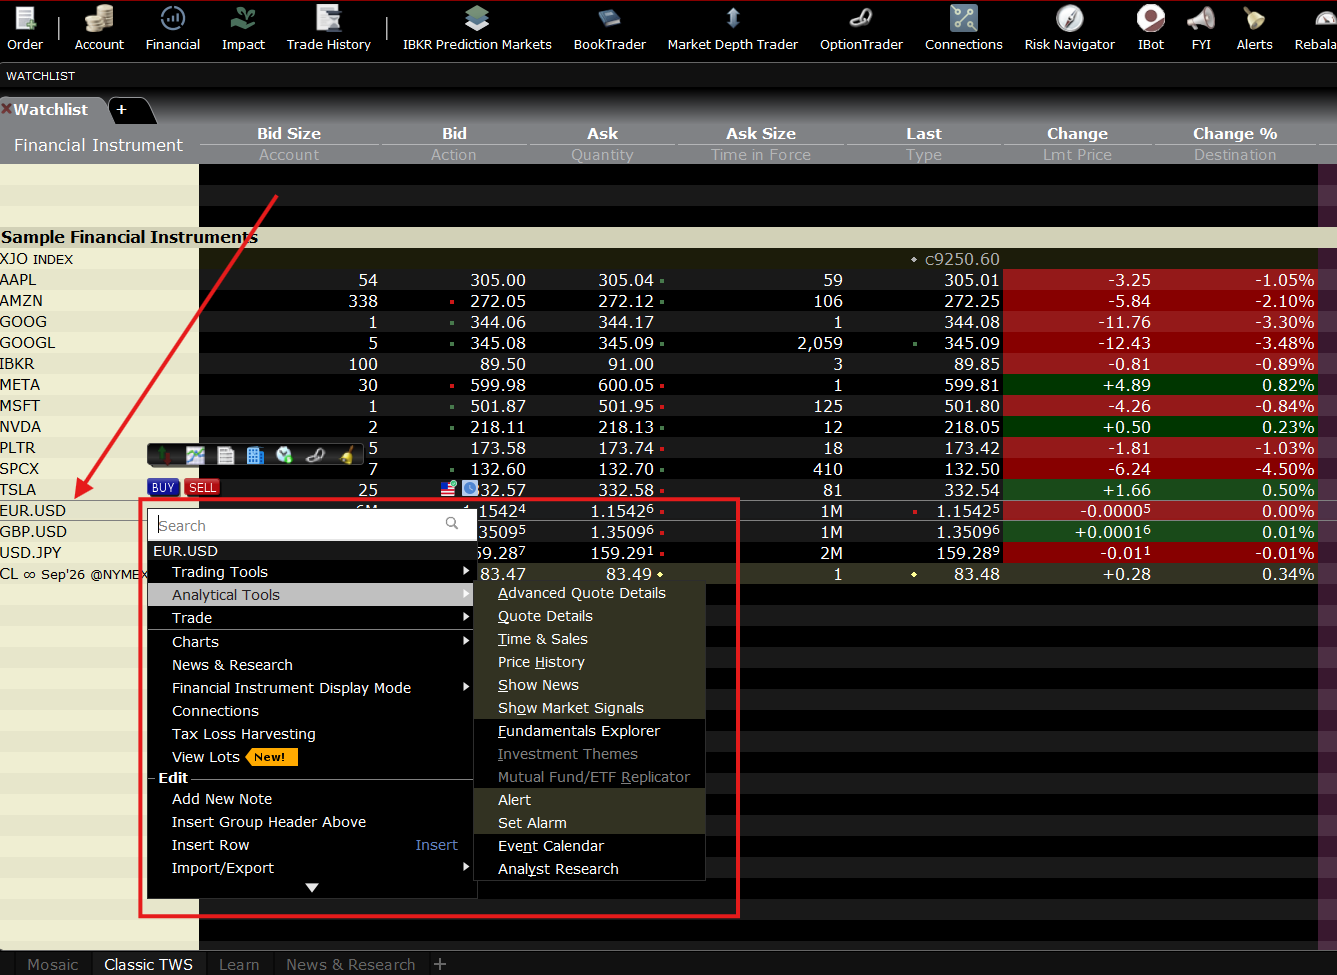Viewport: 1337px width, 975px height.
Task: Open the FYI notifications megaphone
Action: (1201, 27)
